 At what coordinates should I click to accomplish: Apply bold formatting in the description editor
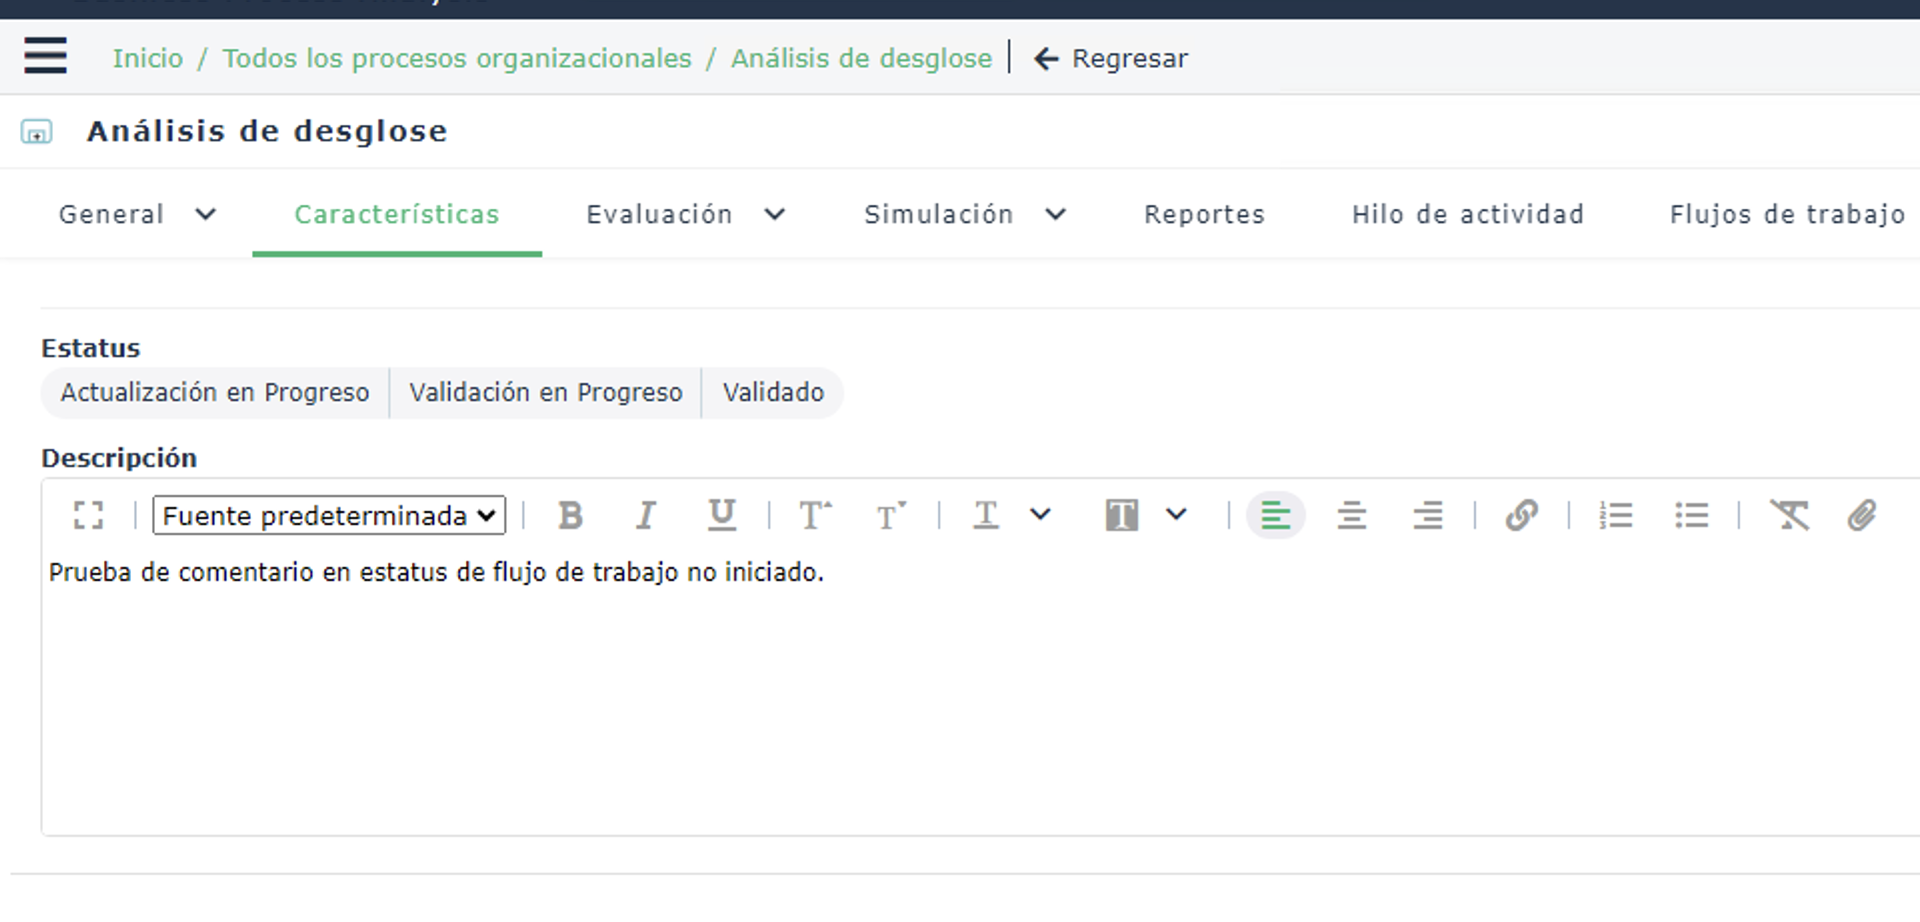571,516
